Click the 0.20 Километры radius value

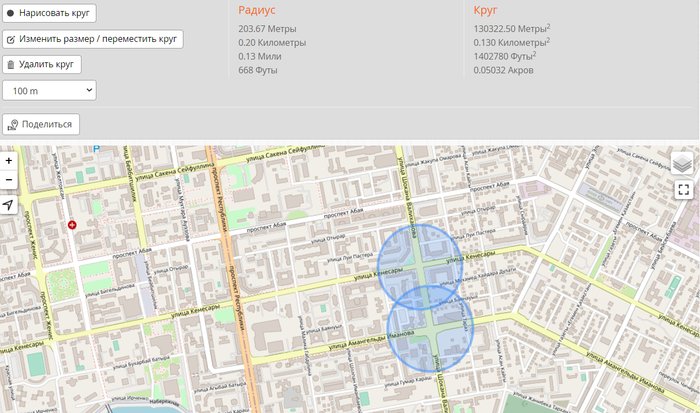(272, 43)
